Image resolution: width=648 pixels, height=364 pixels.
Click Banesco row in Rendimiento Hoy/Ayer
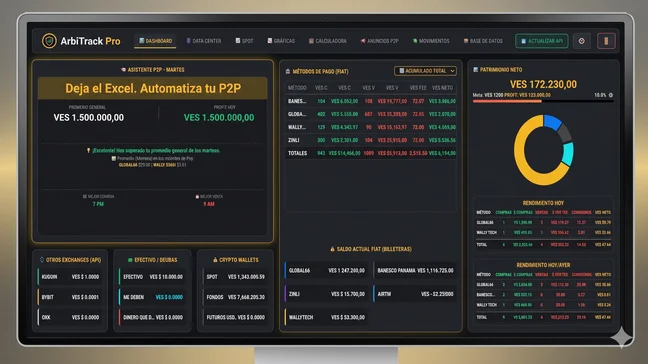coord(543,295)
